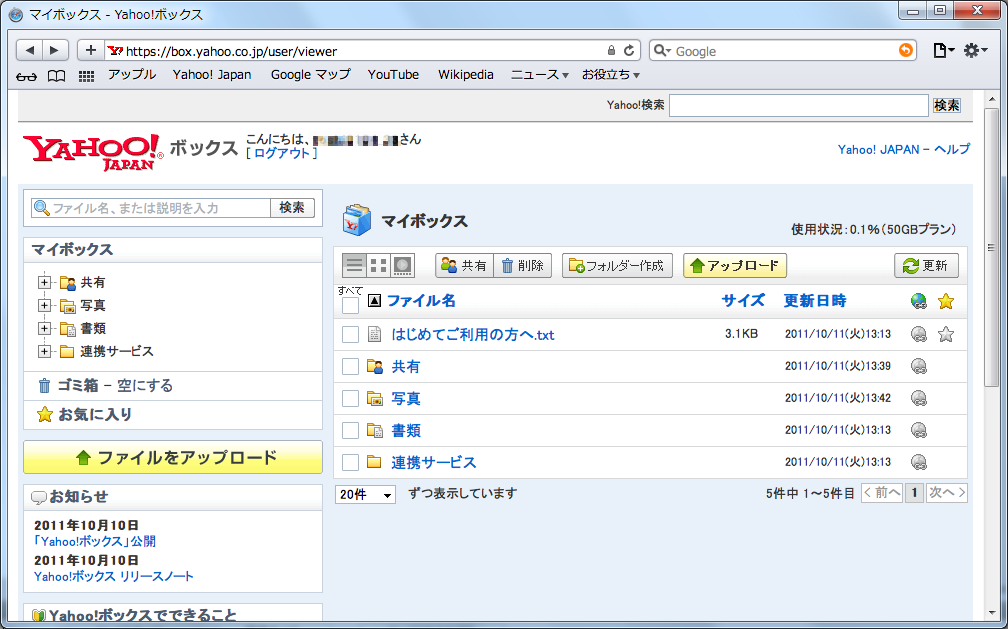
Task: Tick the checkbox for the 連携サービス row
Action: coord(350,462)
